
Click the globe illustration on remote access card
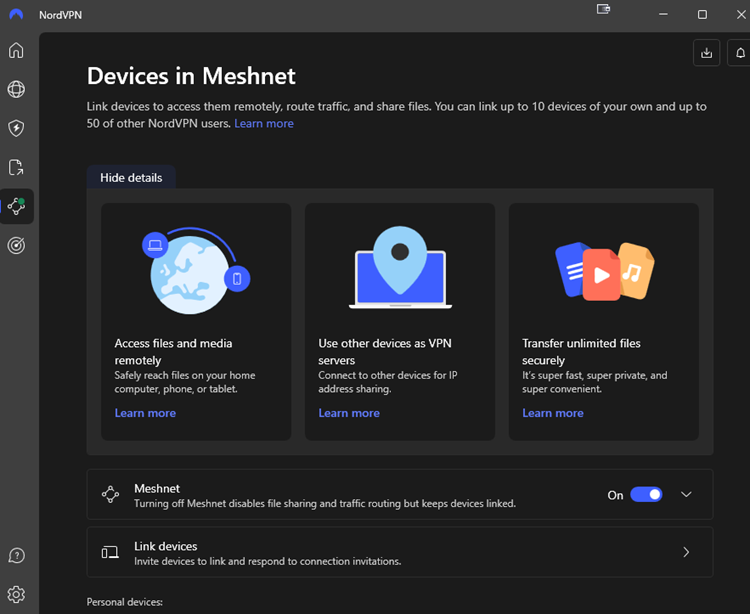point(196,271)
